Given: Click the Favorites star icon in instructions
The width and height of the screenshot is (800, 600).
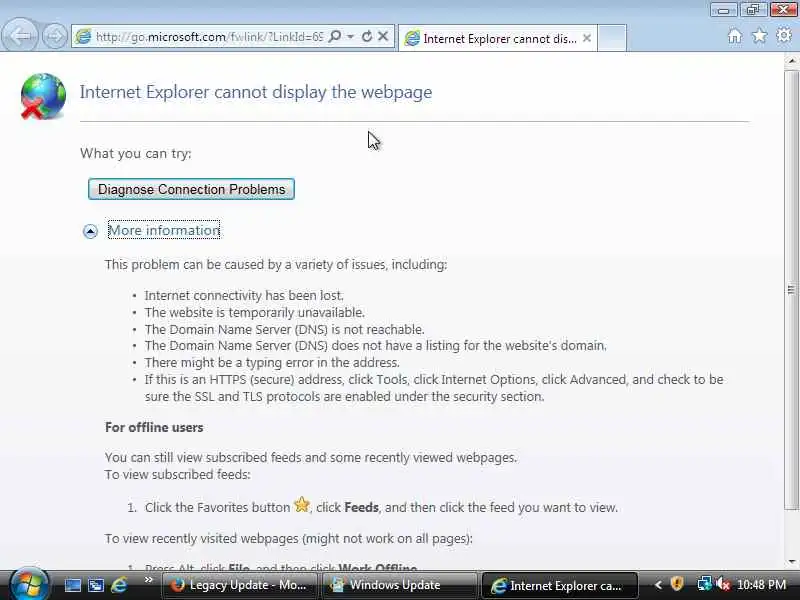Looking at the screenshot, I should click(302, 505).
